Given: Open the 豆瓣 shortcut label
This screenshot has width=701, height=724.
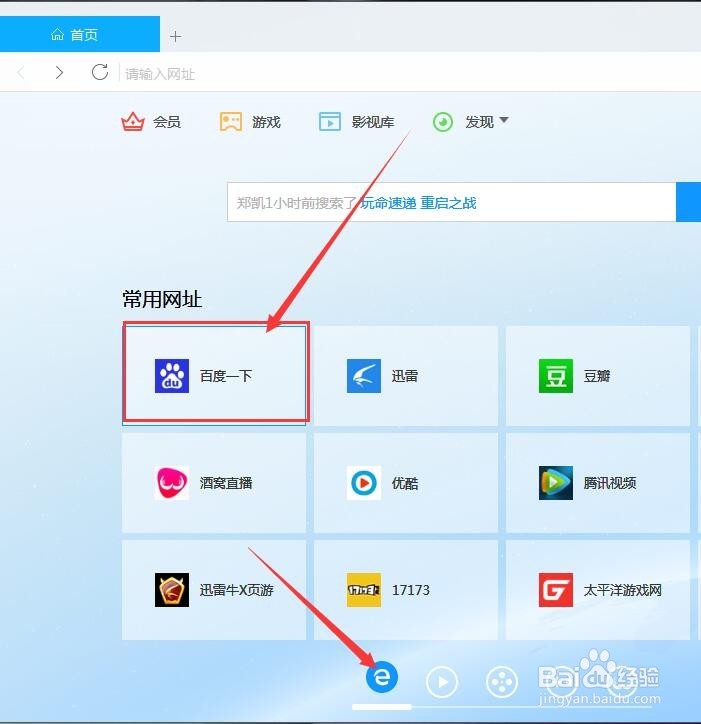Looking at the screenshot, I should pos(597,376).
